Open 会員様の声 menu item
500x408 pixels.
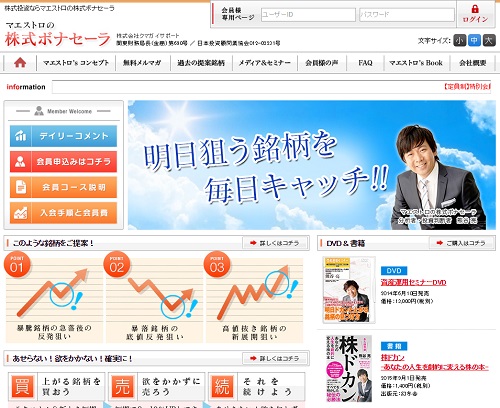coord(322,63)
